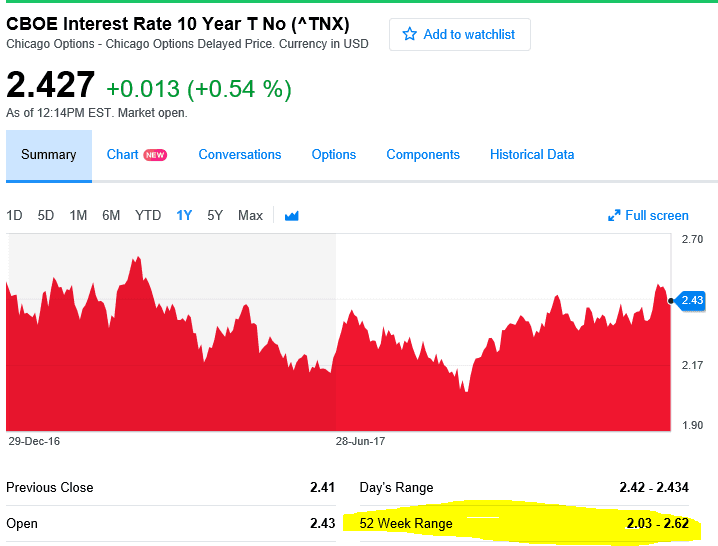Select the 1D chart range
Image resolution: width=718 pixels, height=546 pixels.
[x=15, y=215]
